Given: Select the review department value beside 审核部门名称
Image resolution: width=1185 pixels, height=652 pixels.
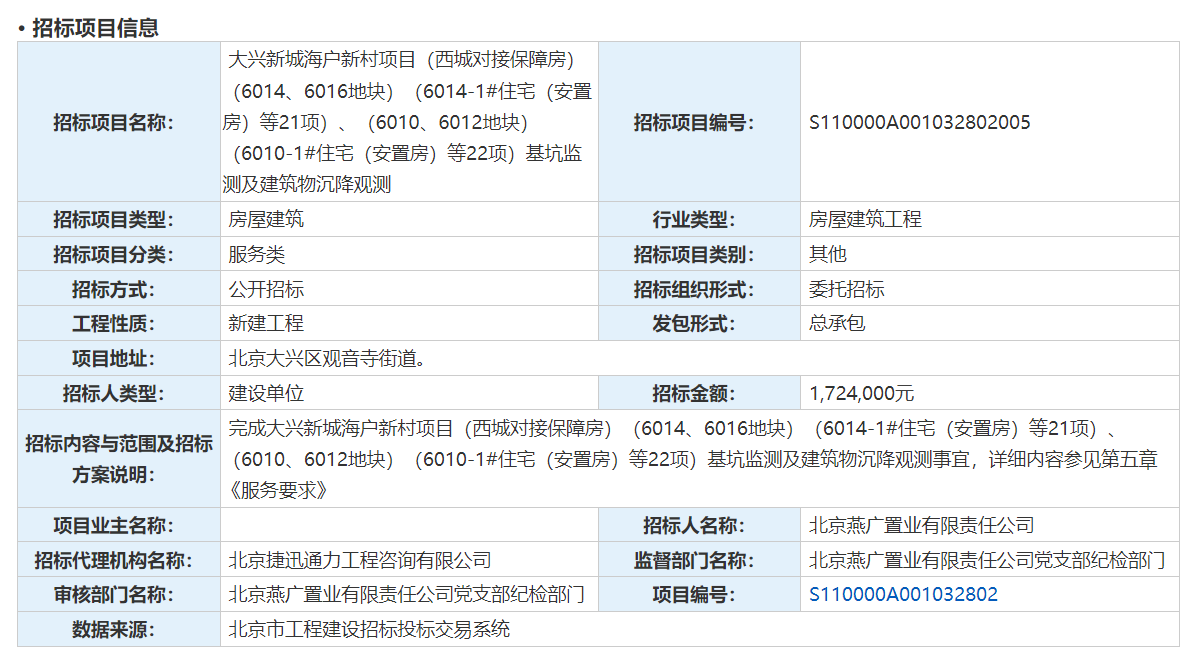Looking at the screenshot, I should [x=407, y=595].
